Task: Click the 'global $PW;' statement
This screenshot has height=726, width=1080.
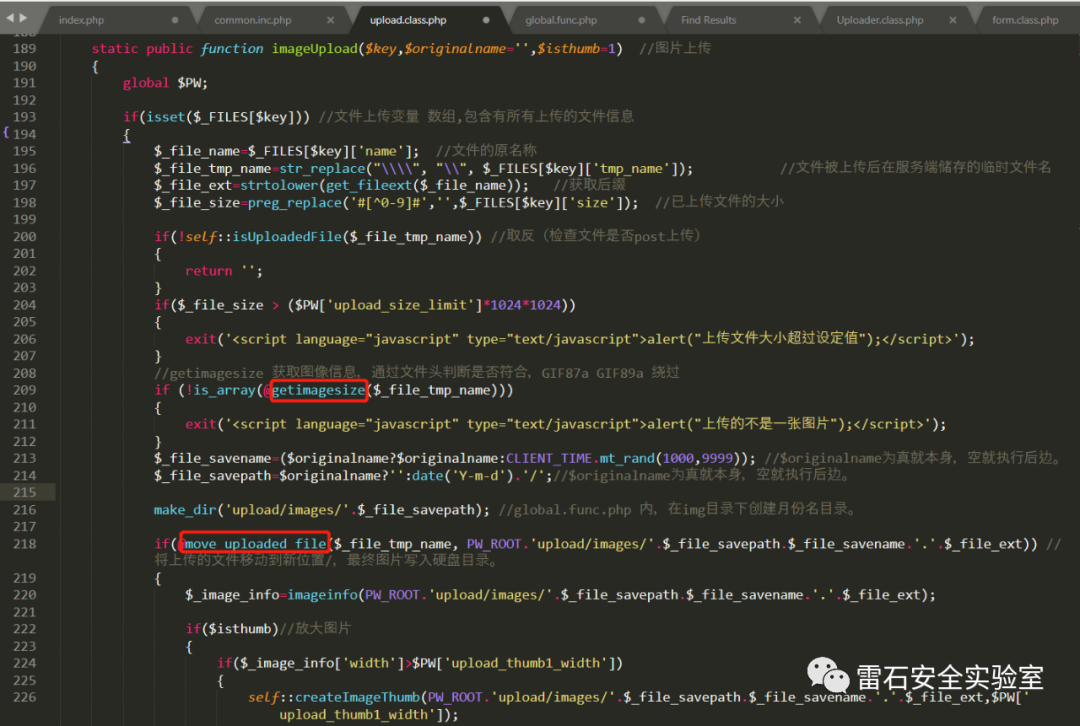Action: click(x=165, y=83)
